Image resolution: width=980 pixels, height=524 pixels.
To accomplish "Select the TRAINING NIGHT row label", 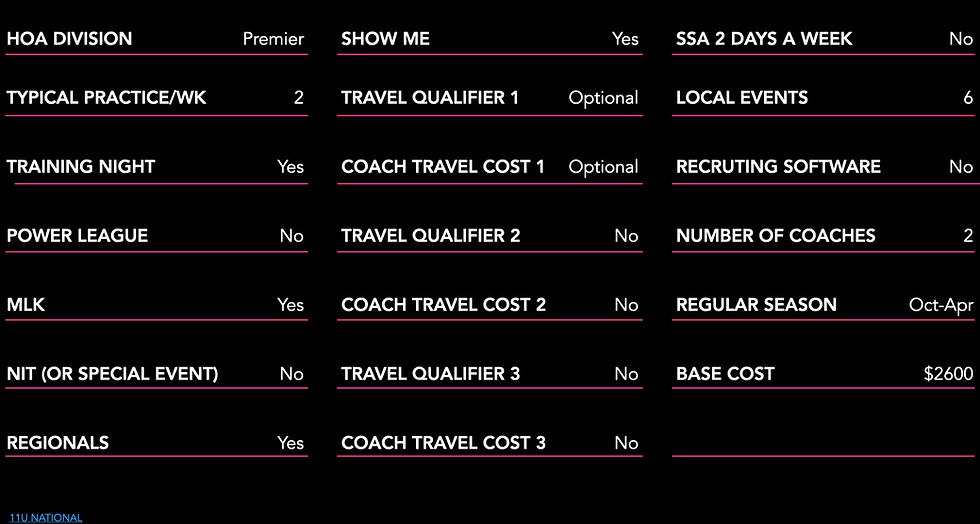I will pyautogui.click(x=81, y=167).
